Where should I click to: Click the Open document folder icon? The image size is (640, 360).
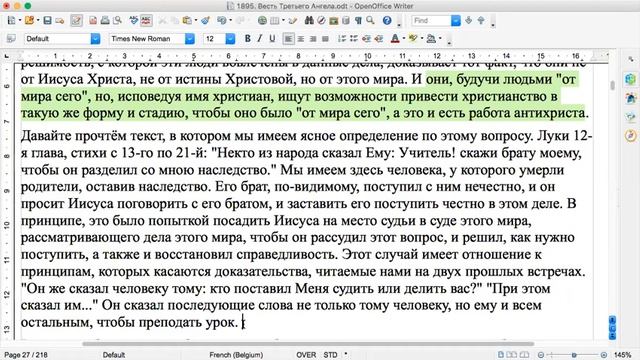pyautogui.click(x=29, y=20)
